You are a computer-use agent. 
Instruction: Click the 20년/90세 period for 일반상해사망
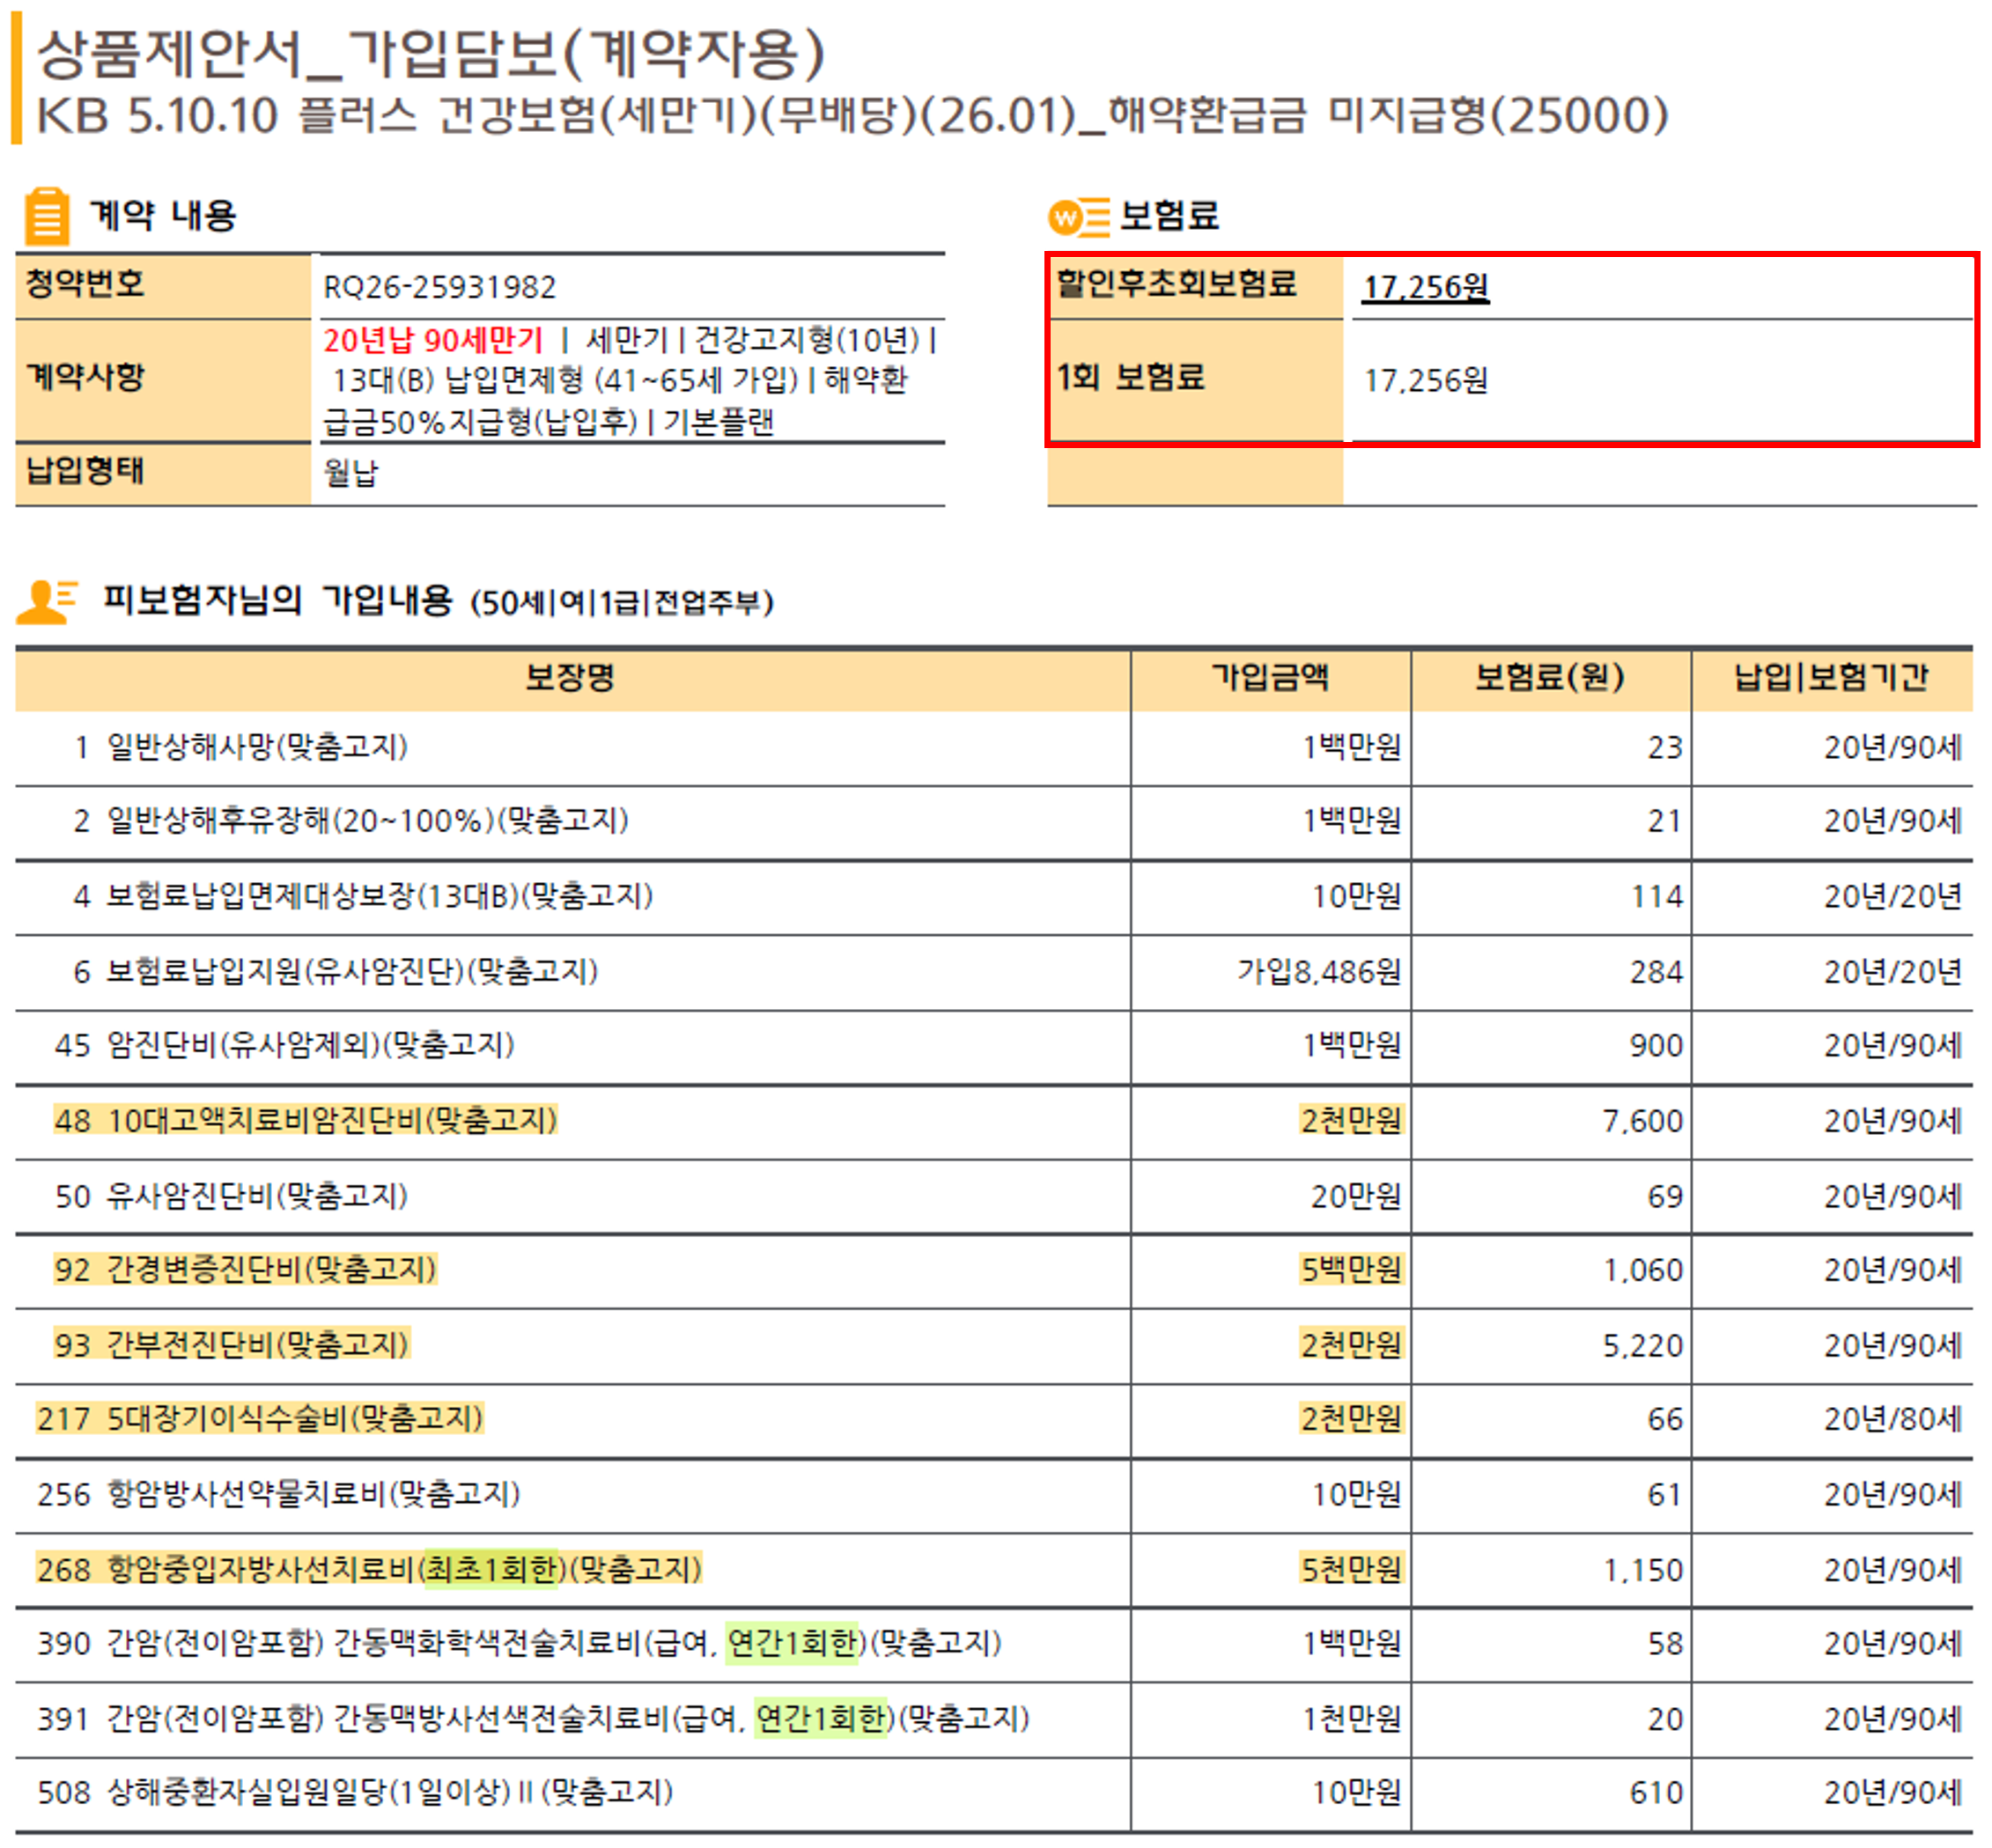[1893, 747]
